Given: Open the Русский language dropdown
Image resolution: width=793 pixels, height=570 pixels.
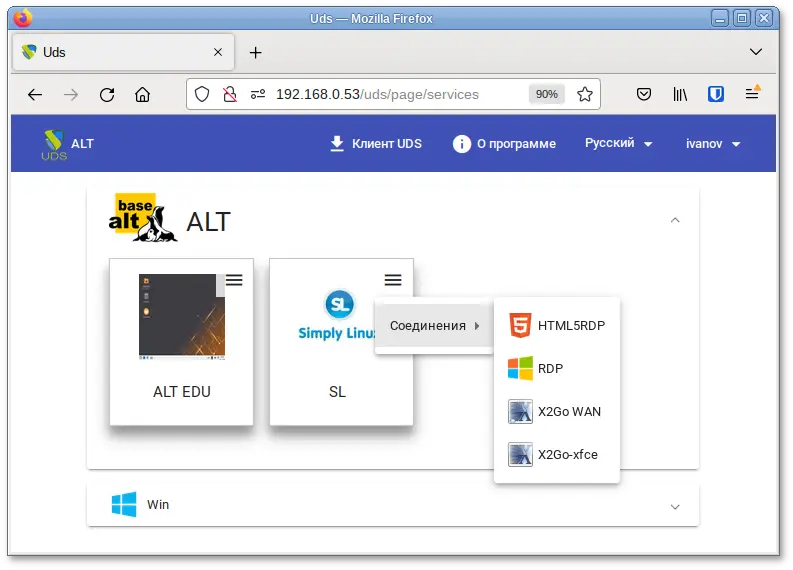Looking at the screenshot, I should pos(618,144).
